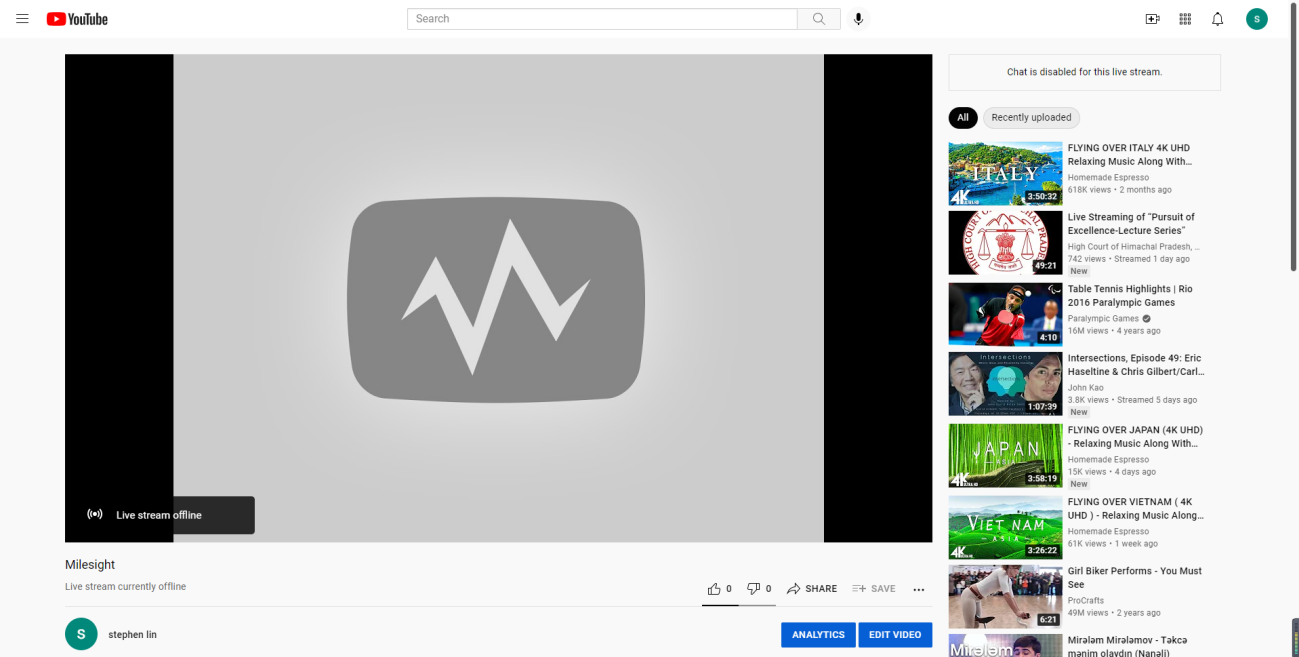The width and height of the screenshot is (1299, 657).
Task: Open the High Court lecture series thumbnail
Action: 1005,243
